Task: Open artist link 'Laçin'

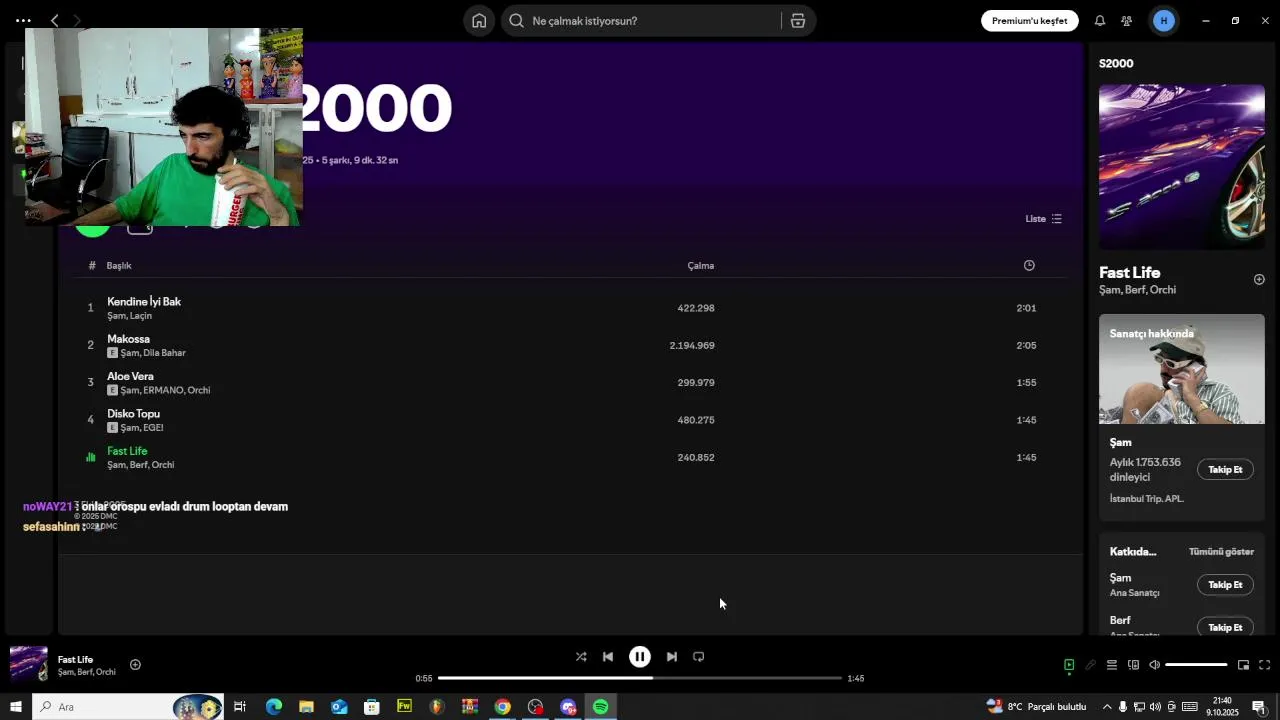Action: 141,316
